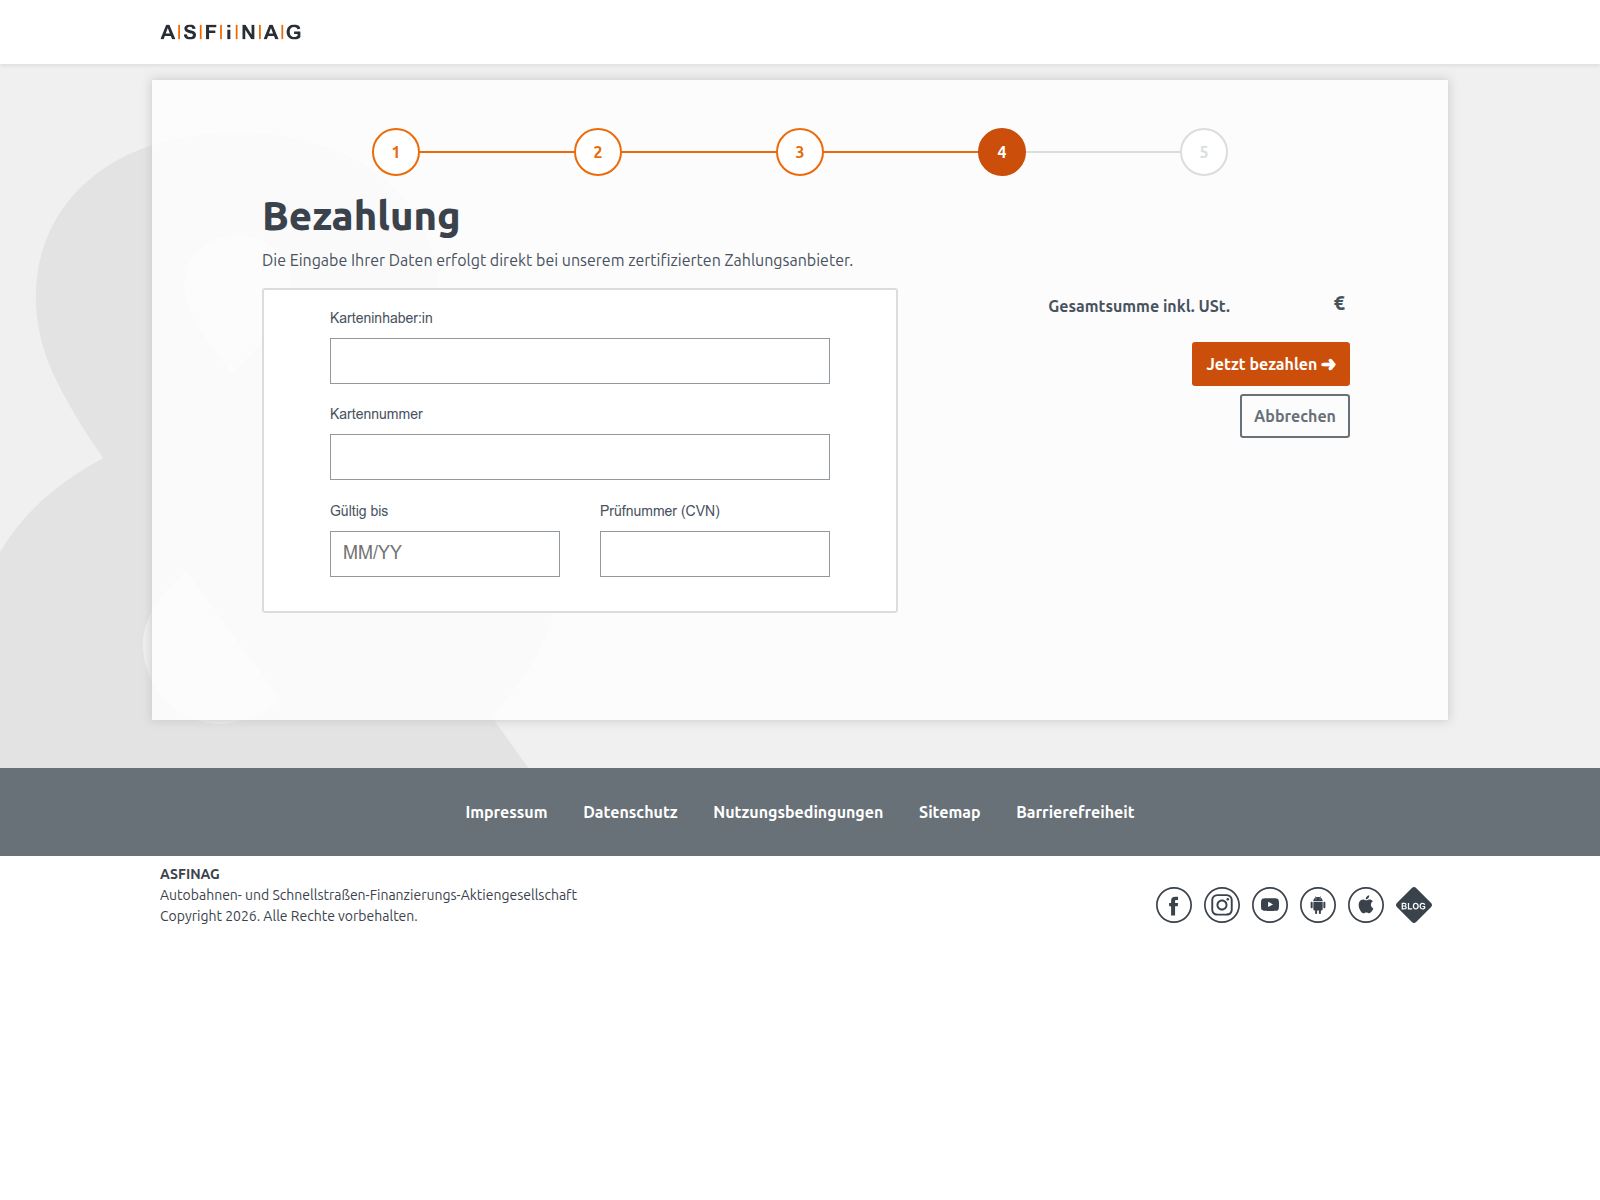
Task: Click the Autobahnen- und Schnellstraßen-Finanzierungs-Aktiengesellschaft text
Action: pos(368,895)
